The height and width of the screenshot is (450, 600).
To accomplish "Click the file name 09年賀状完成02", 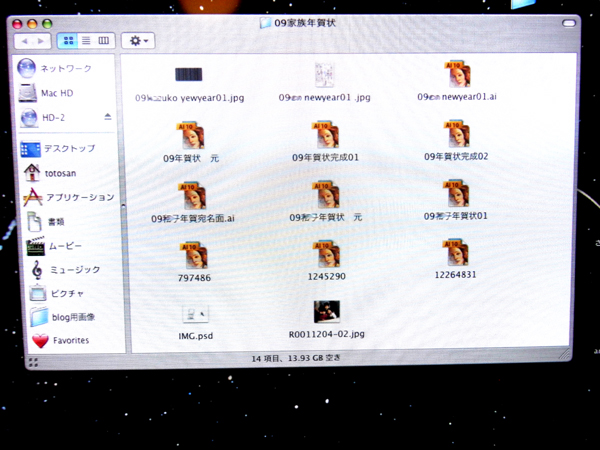I will click(456, 156).
